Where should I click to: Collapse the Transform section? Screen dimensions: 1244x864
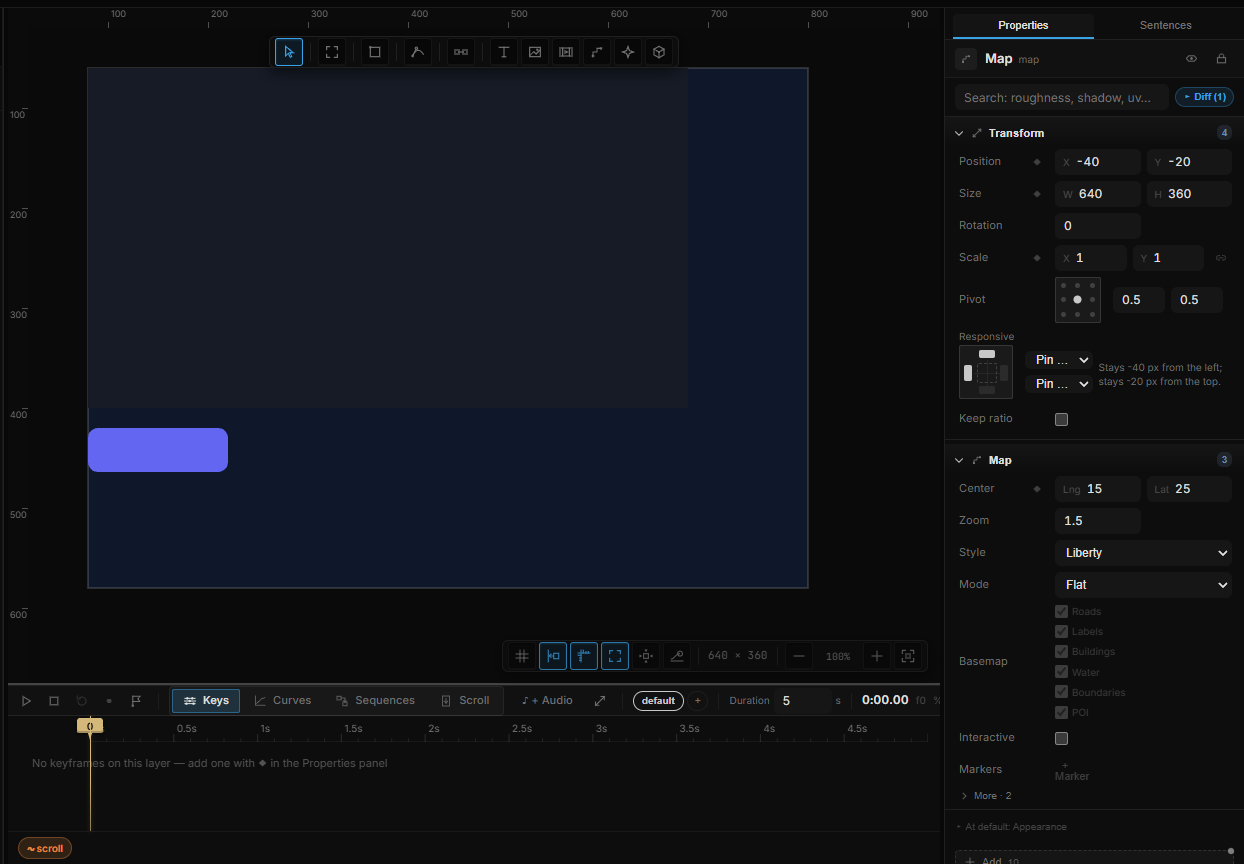pyautogui.click(x=959, y=133)
